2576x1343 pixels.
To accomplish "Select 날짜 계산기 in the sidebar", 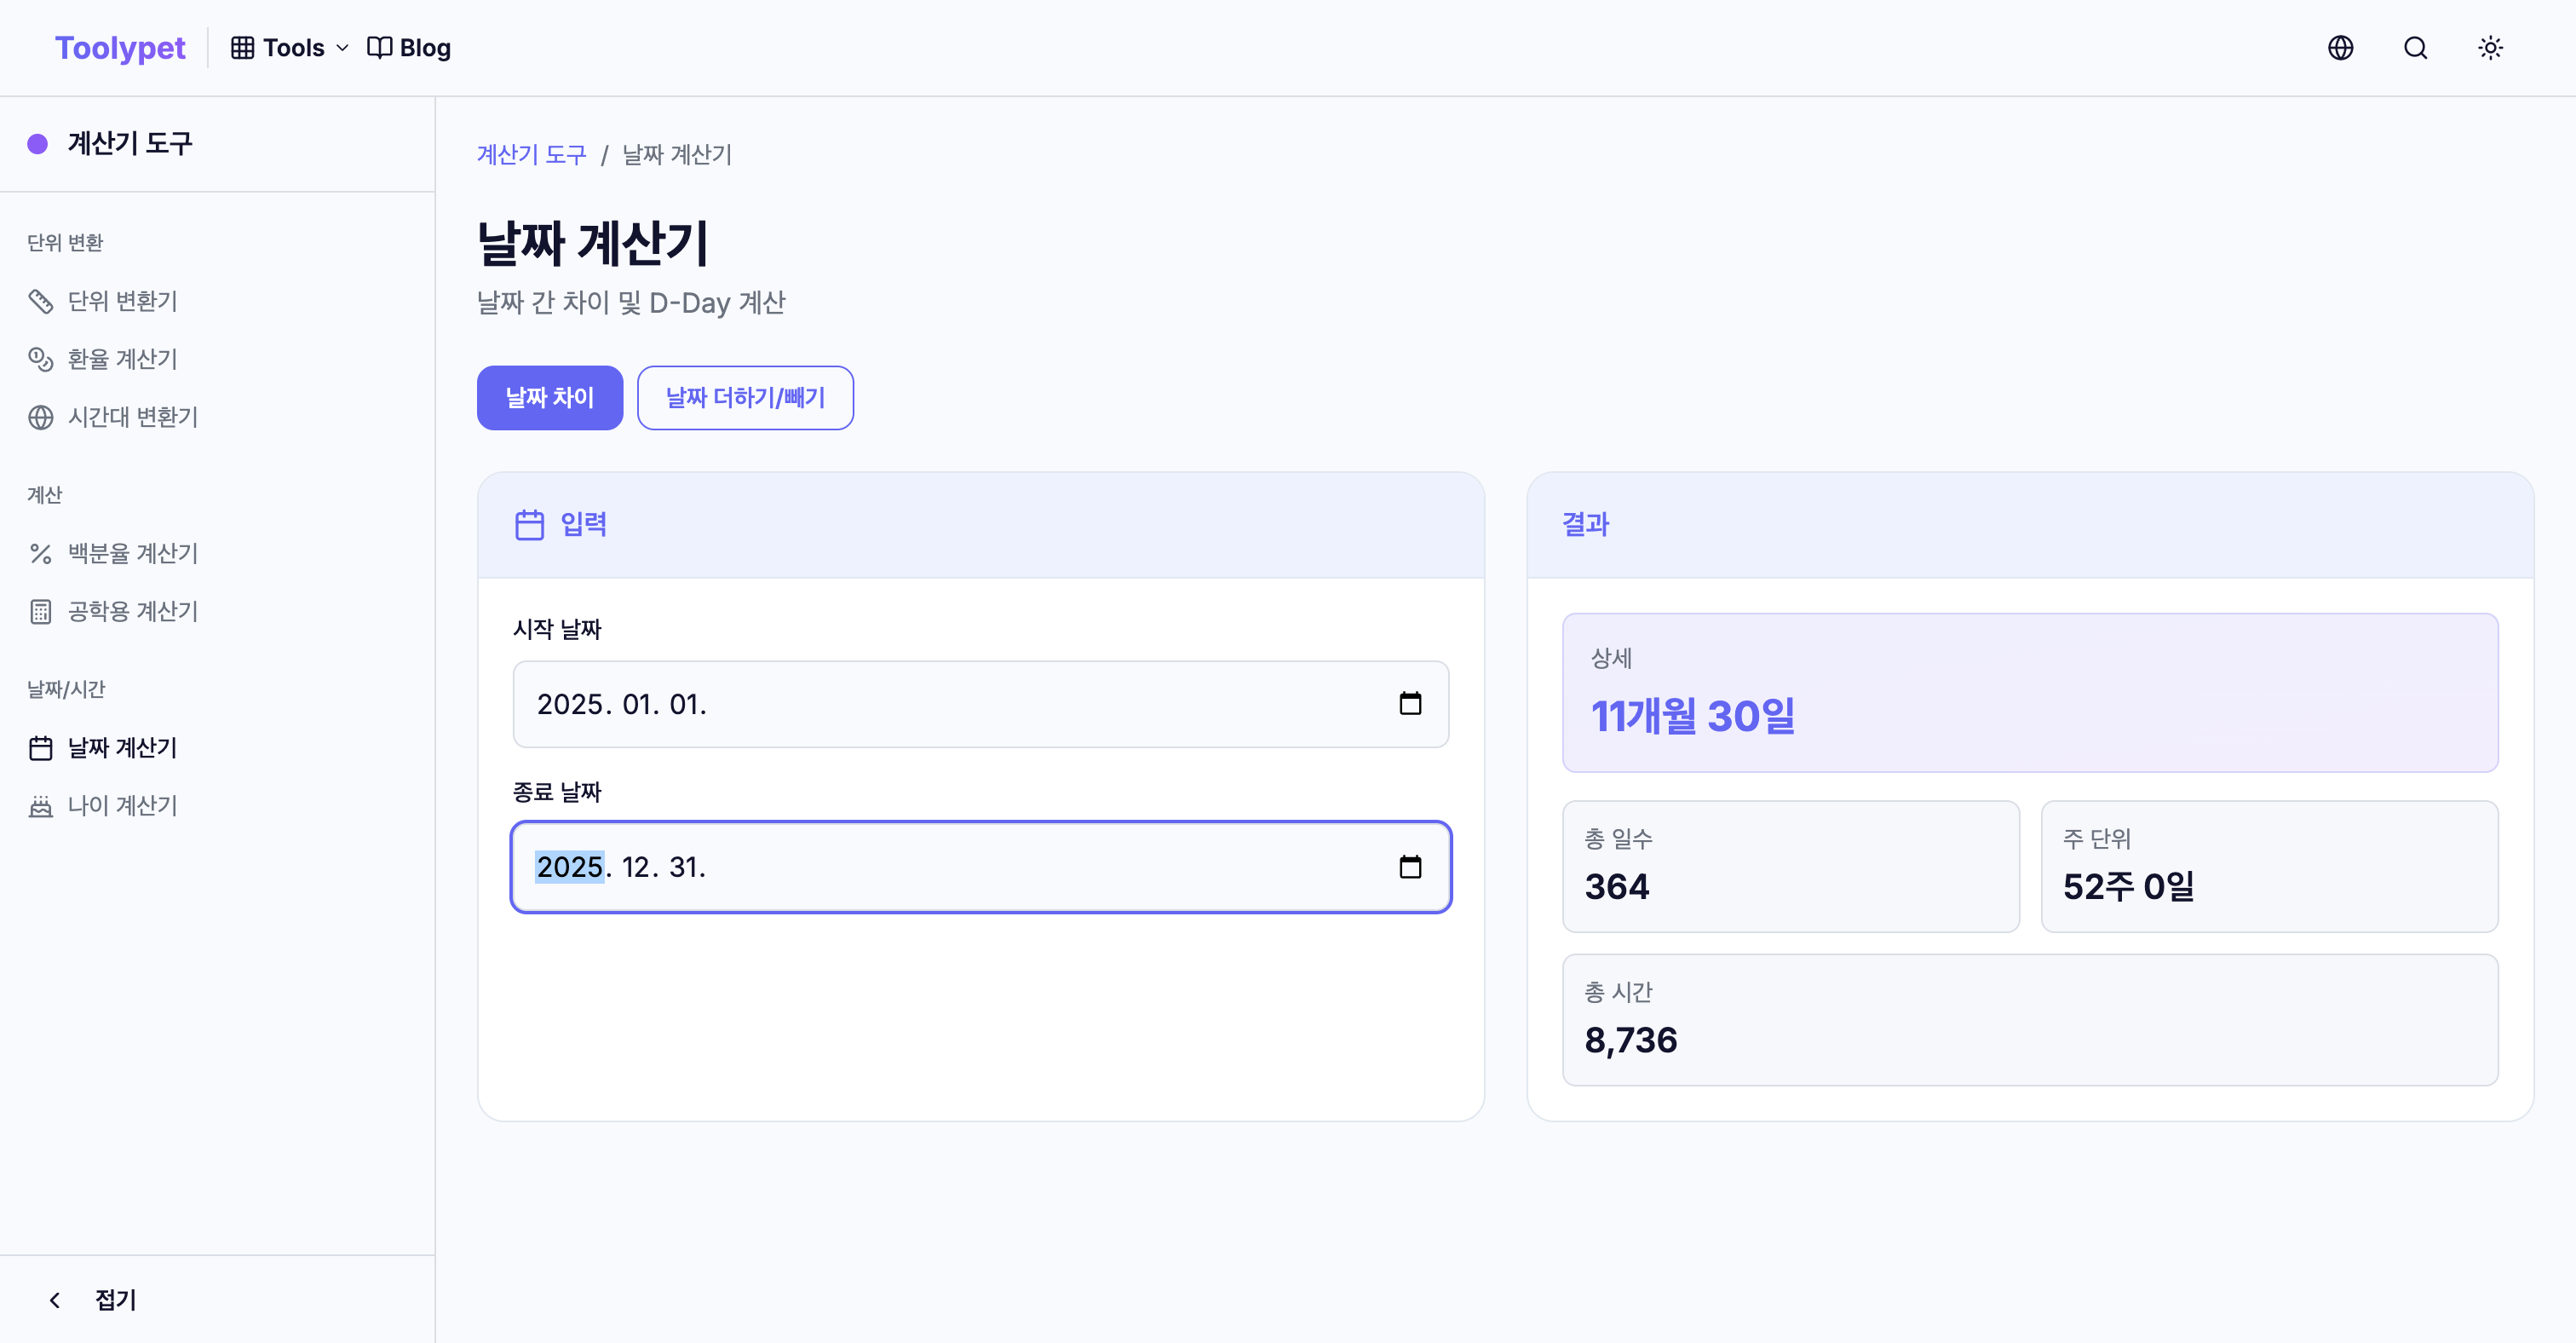I will point(122,748).
